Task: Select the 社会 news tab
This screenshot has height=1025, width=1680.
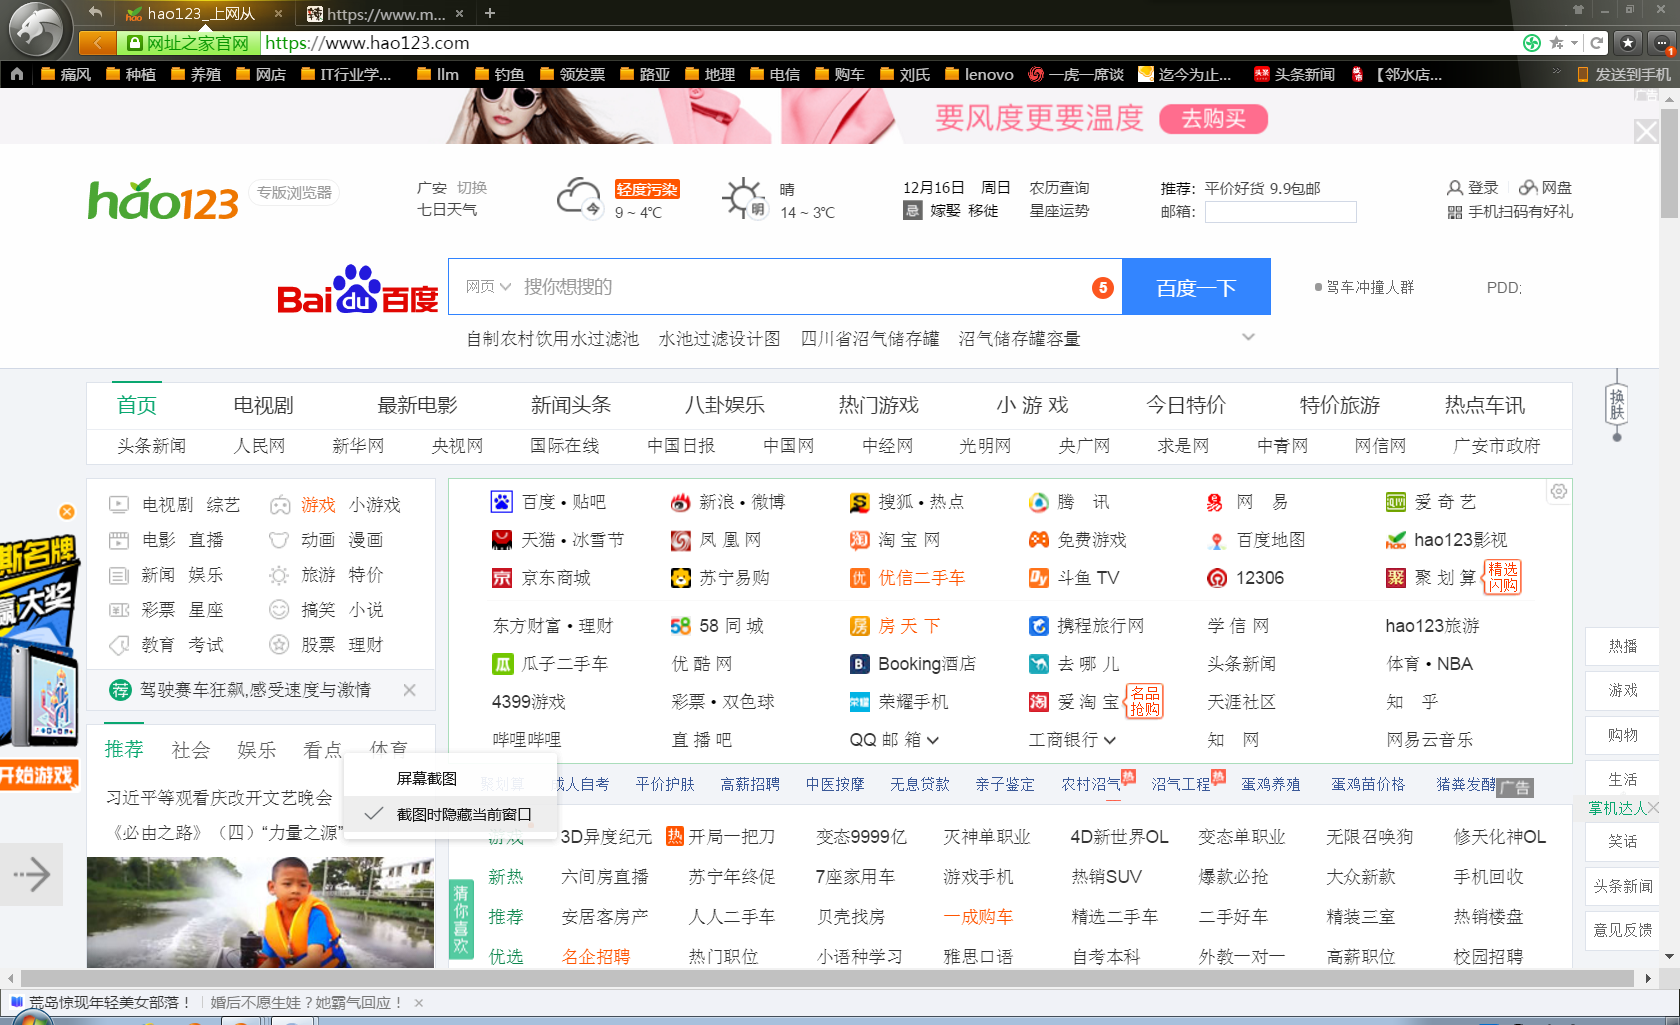Action: pyautogui.click(x=191, y=750)
